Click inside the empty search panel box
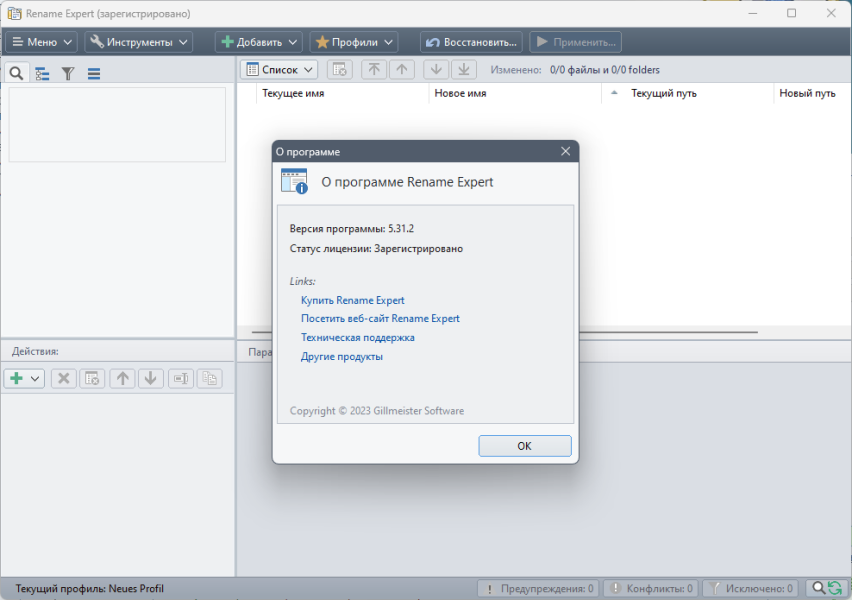The width and height of the screenshot is (852, 600). point(117,124)
